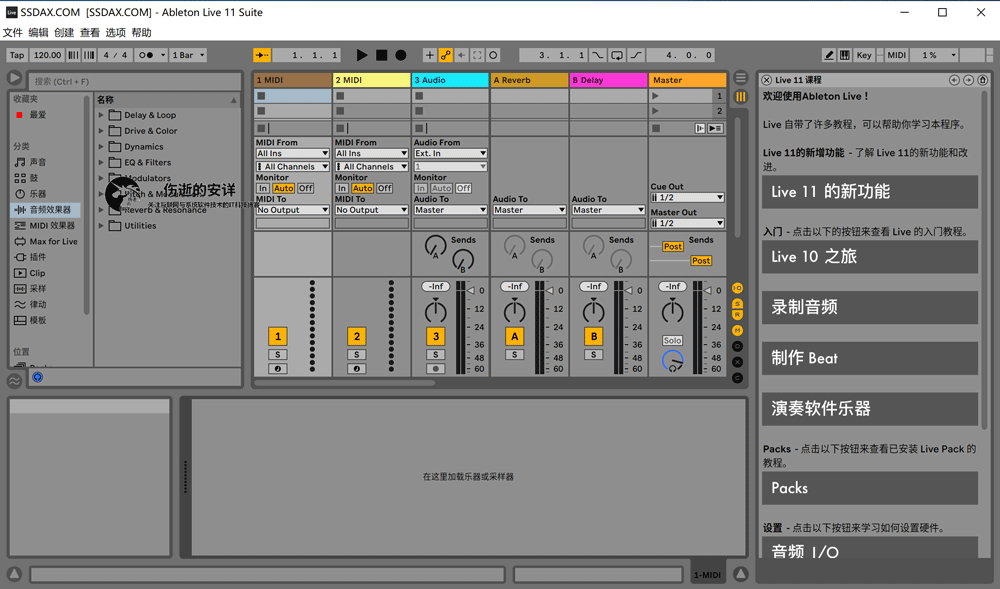Image resolution: width=1000 pixels, height=589 pixels.
Task: Open the 制作 Beat lesson
Action: (x=870, y=358)
